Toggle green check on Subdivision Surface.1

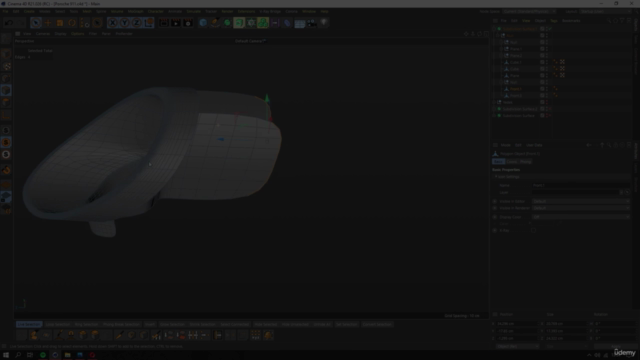coord(550,29)
